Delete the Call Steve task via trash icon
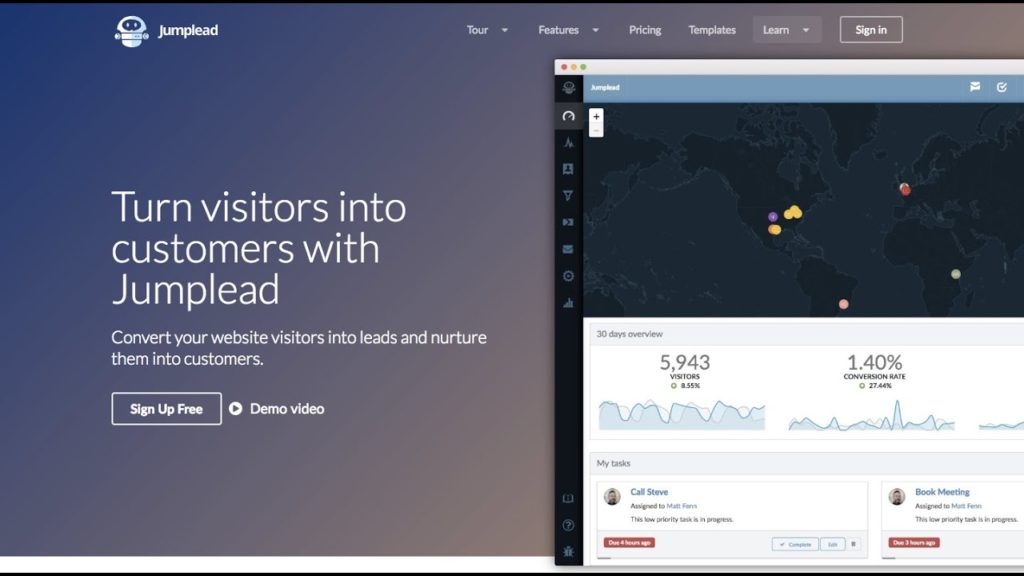Screen dimensions: 1024x576 coord(854,544)
